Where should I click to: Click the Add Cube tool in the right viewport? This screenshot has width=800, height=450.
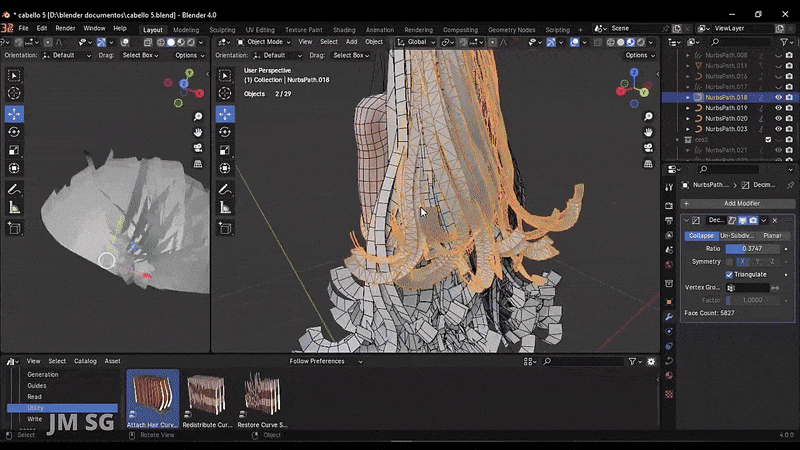point(224,227)
